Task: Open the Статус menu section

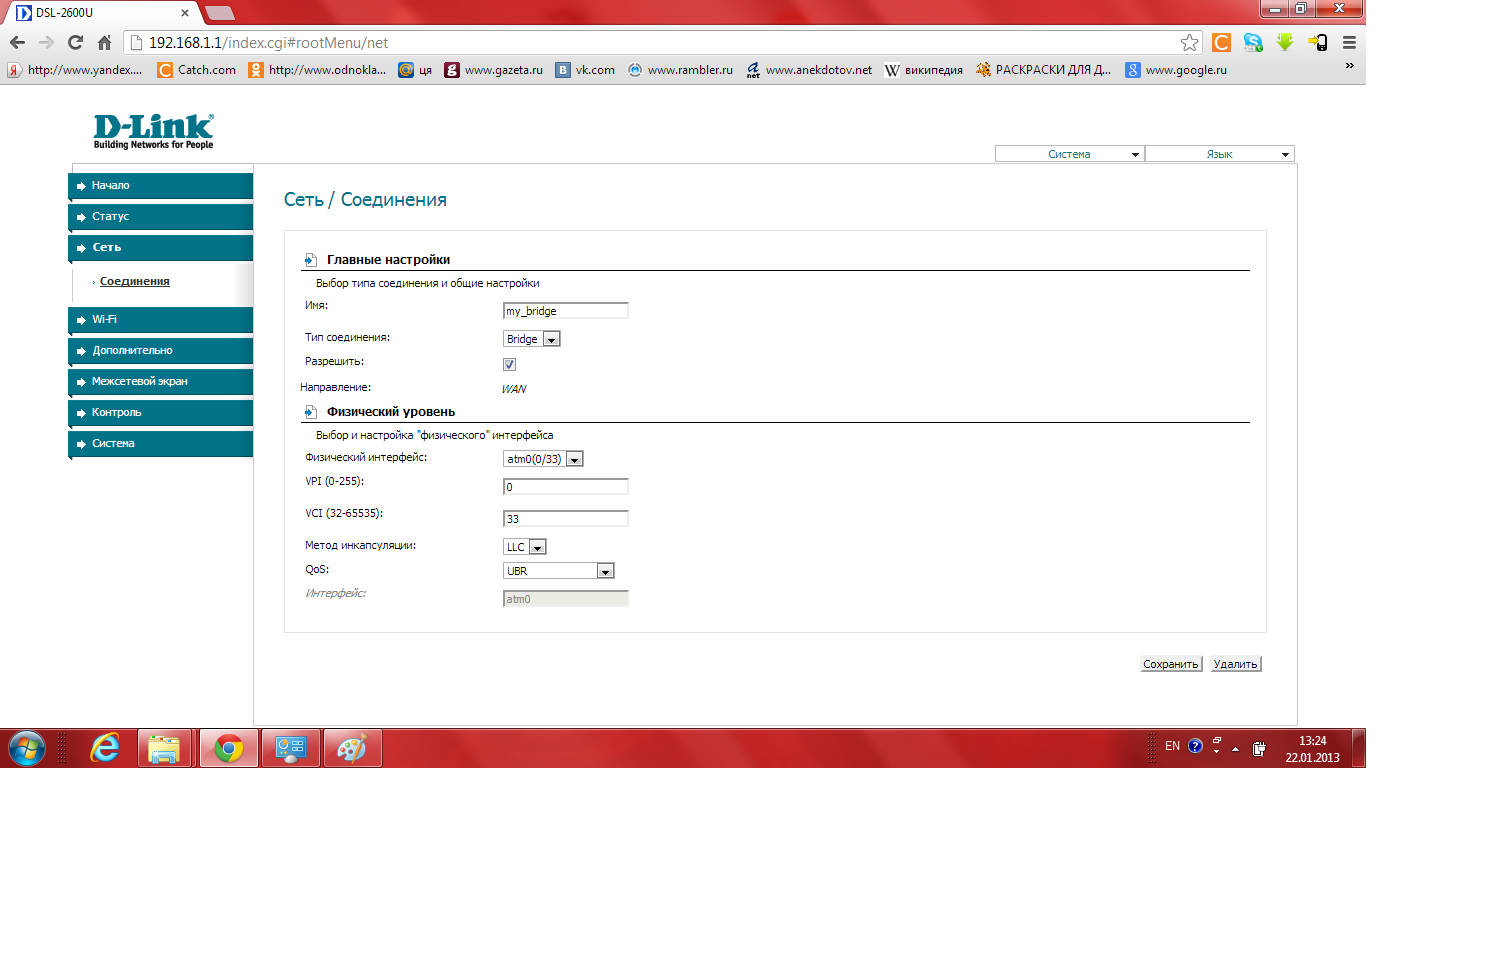Action: 161,217
